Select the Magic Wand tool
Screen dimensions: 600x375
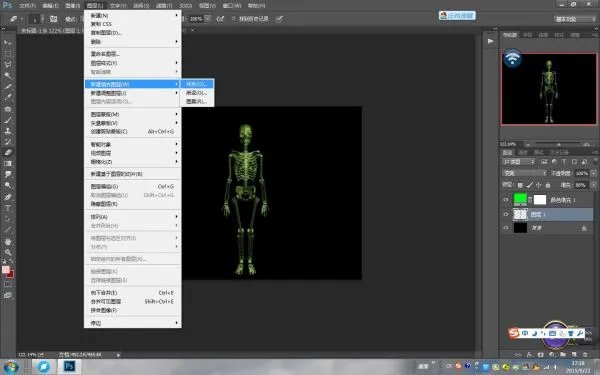click(x=8, y=75)
